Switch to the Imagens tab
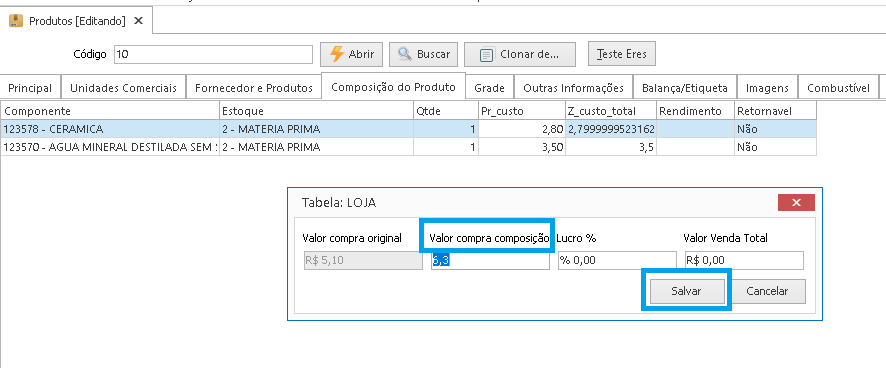 coord(767,88)
